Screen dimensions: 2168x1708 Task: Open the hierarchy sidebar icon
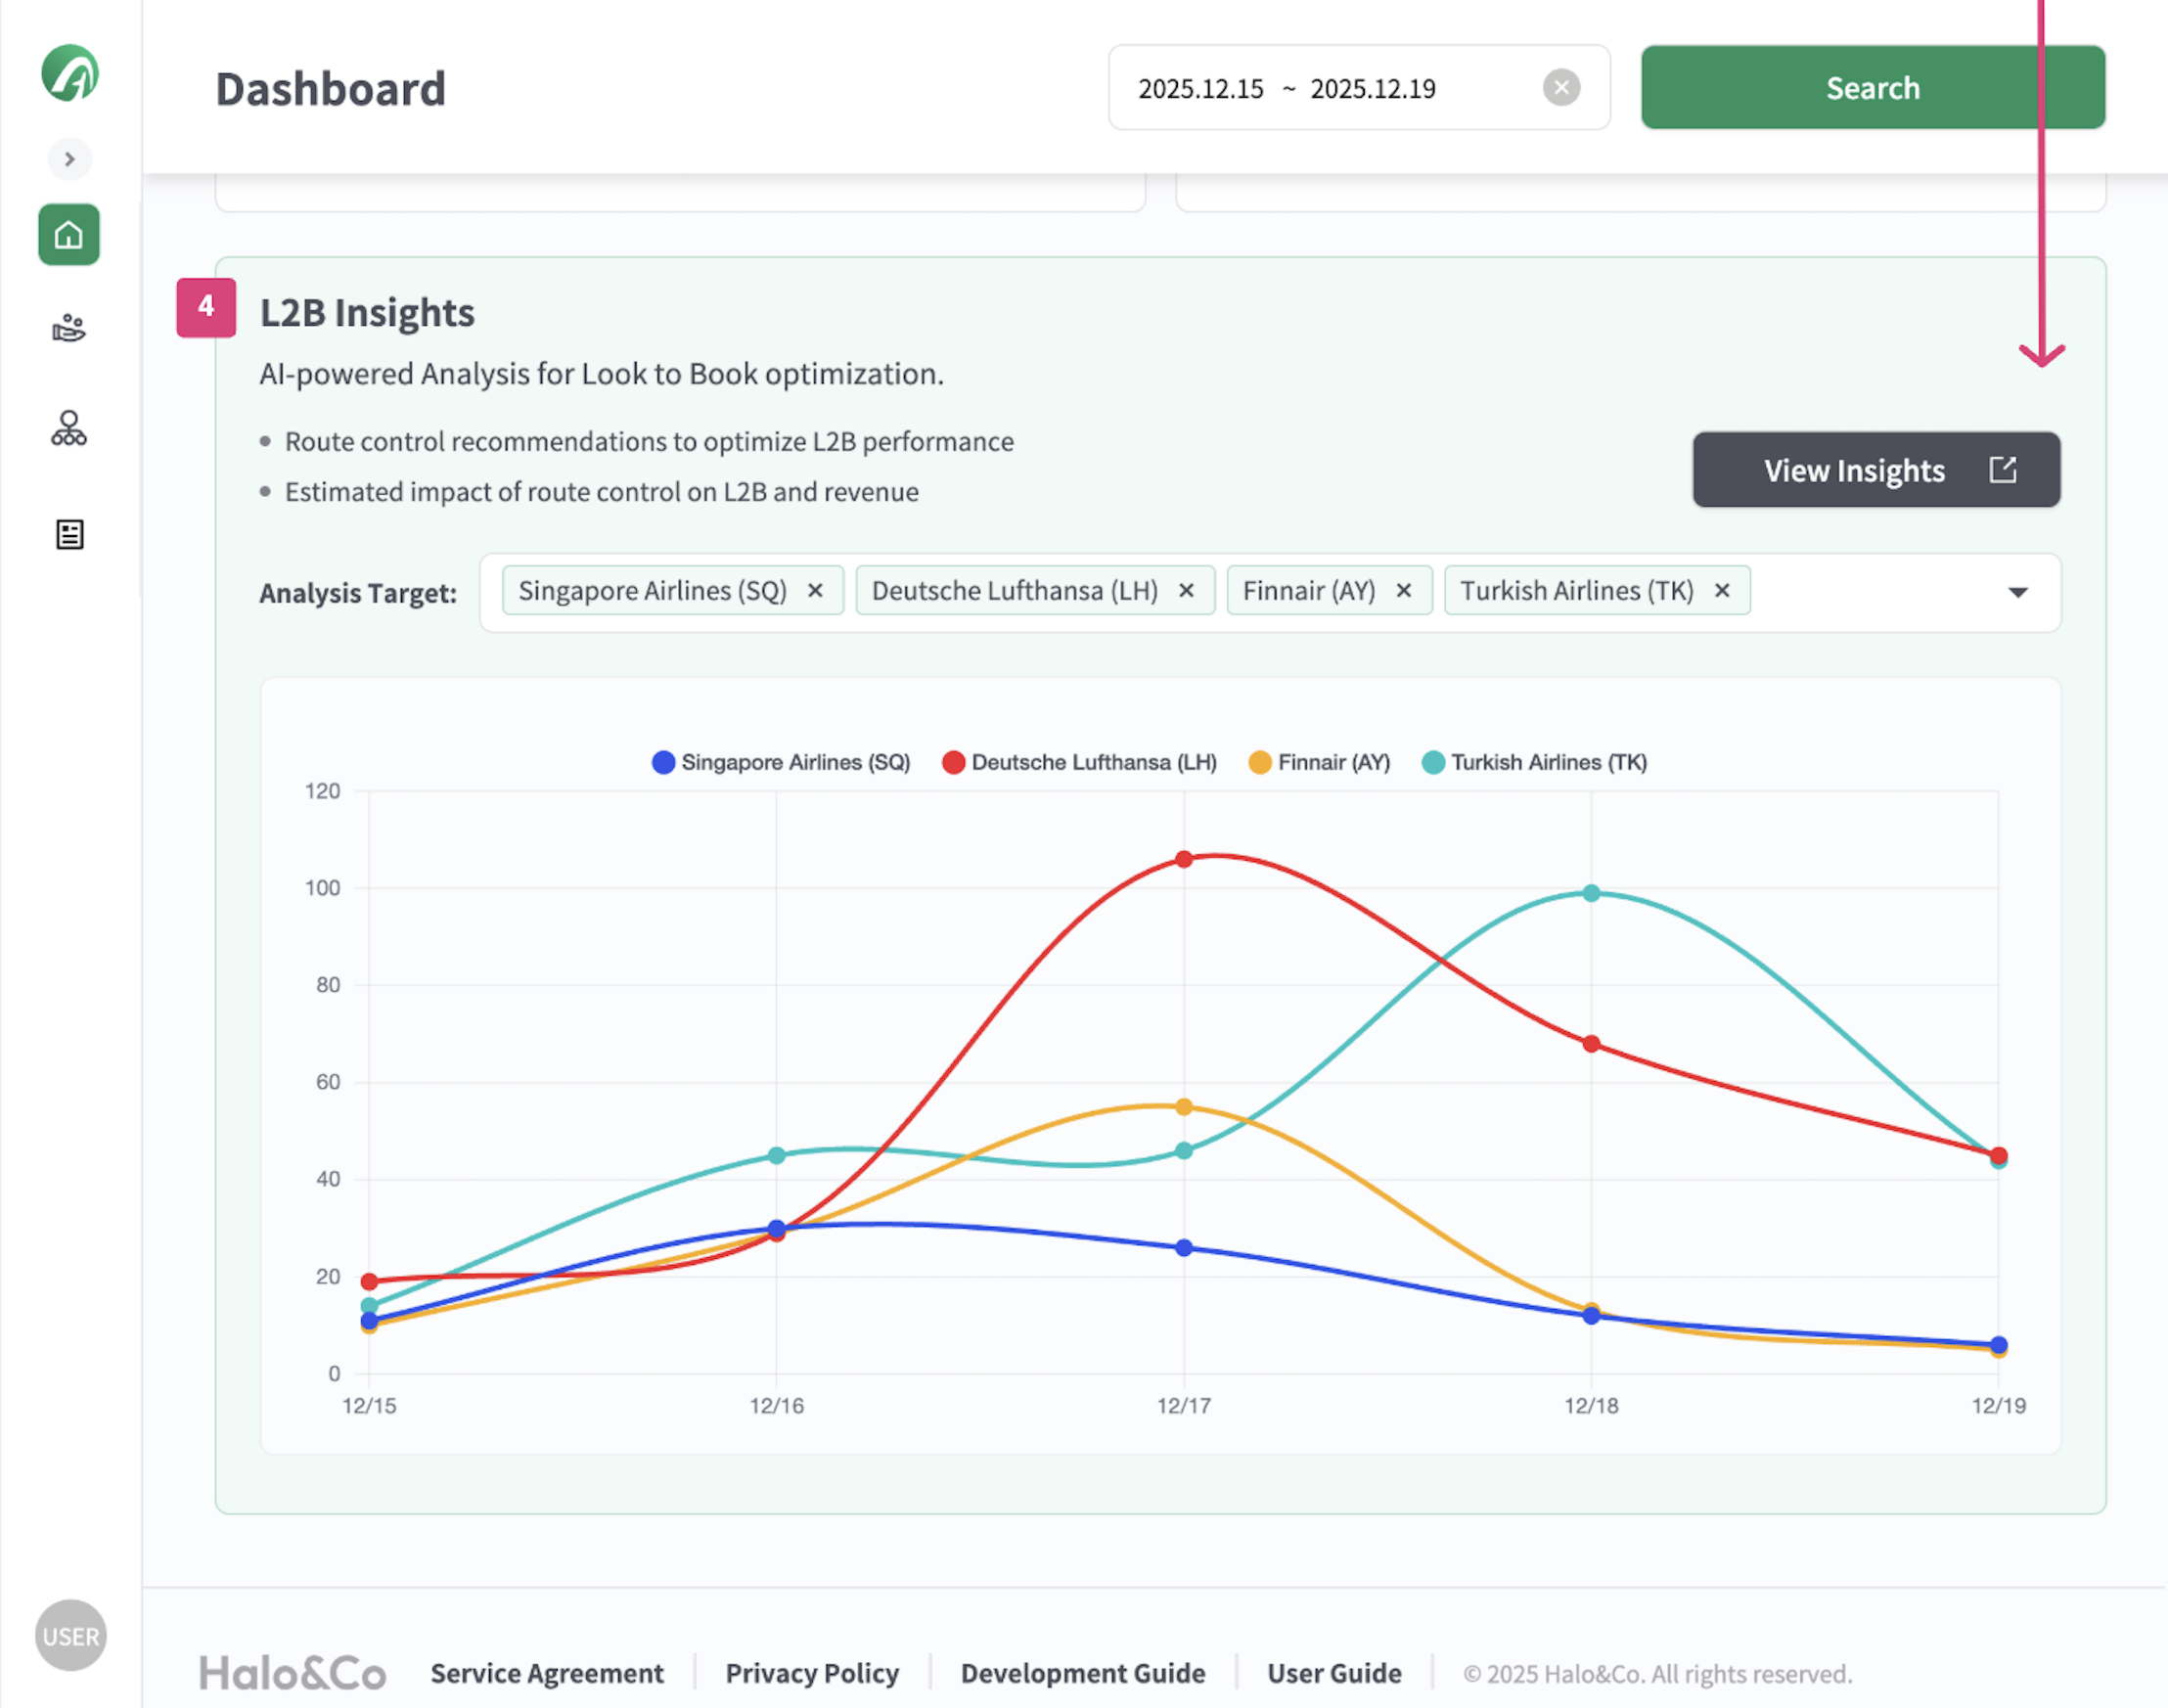68,430
